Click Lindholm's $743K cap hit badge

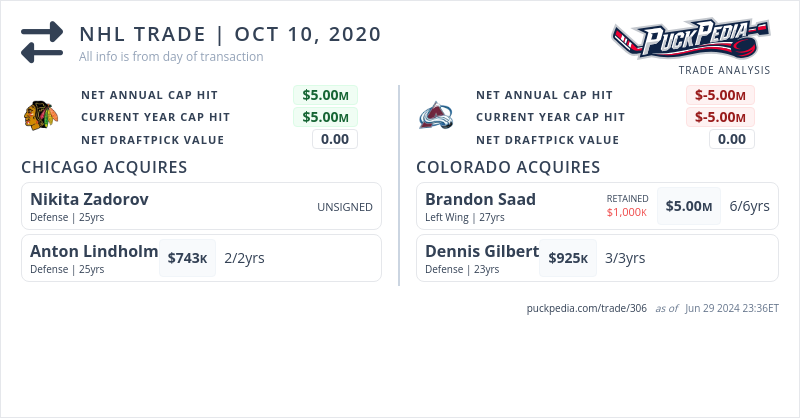click(x=187, y=258)
